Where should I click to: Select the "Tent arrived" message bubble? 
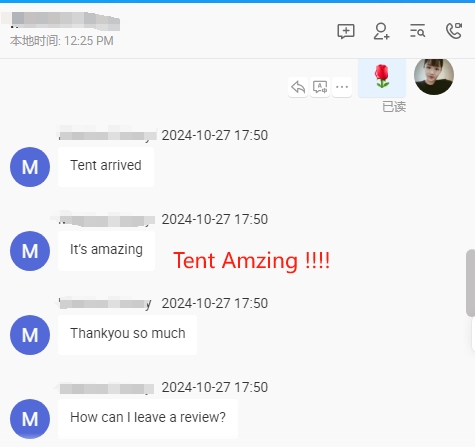(x=106, y=167)
